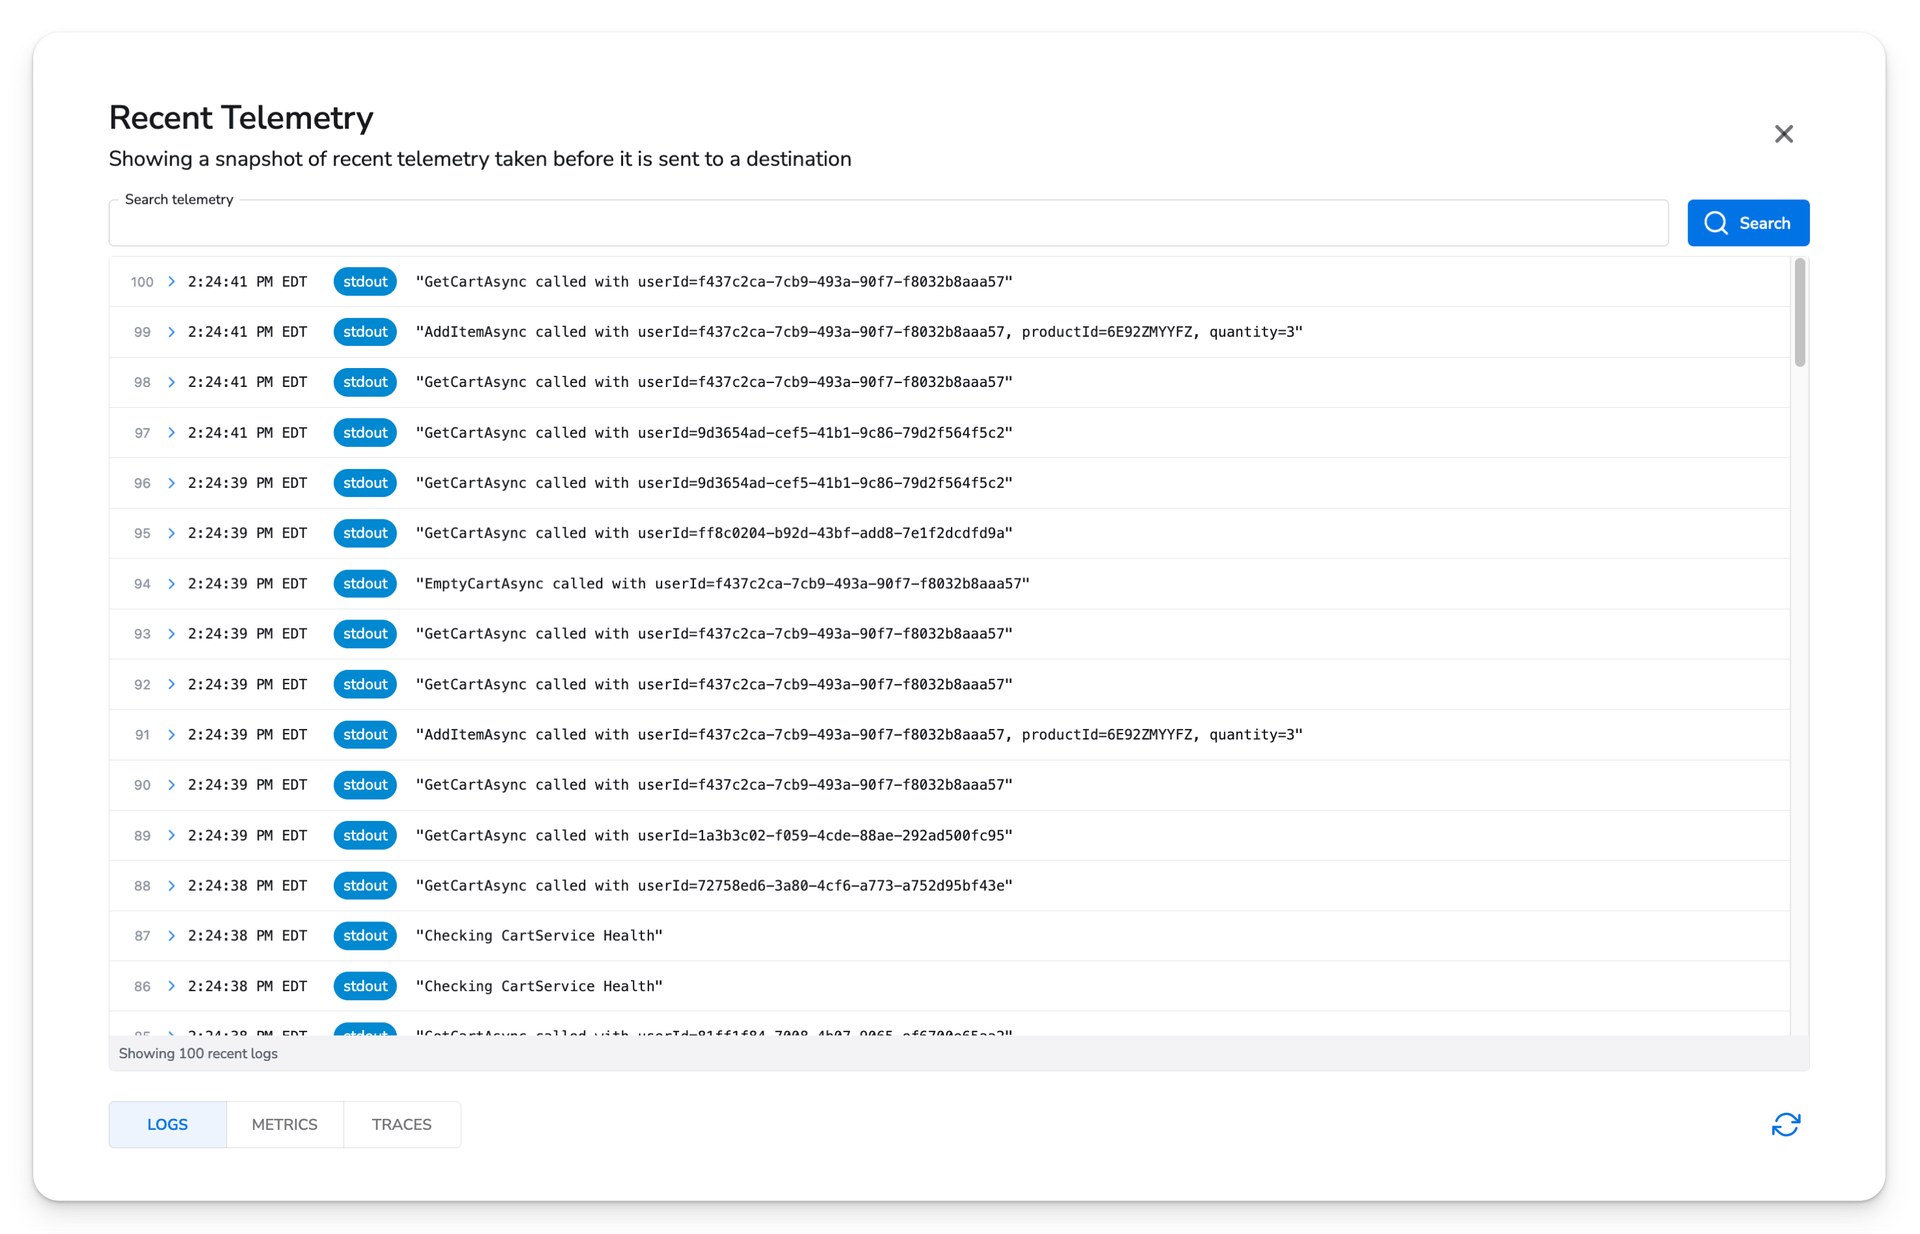Viewport: 1920px width, 1234px height.
Task: Focus the Search telemetry input field
Action: click(x=888, y=223)
